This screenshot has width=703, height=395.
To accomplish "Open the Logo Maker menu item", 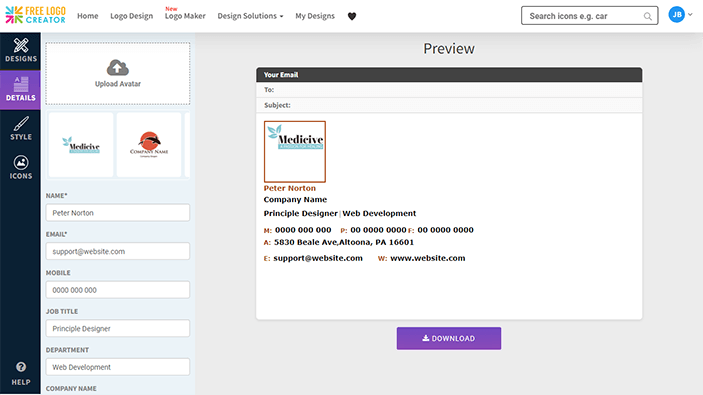I will 185,16.
